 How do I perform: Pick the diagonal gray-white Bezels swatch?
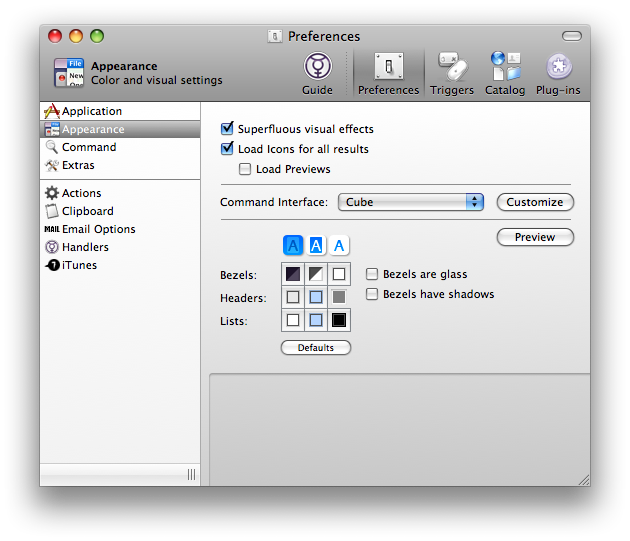click(316, 274)
